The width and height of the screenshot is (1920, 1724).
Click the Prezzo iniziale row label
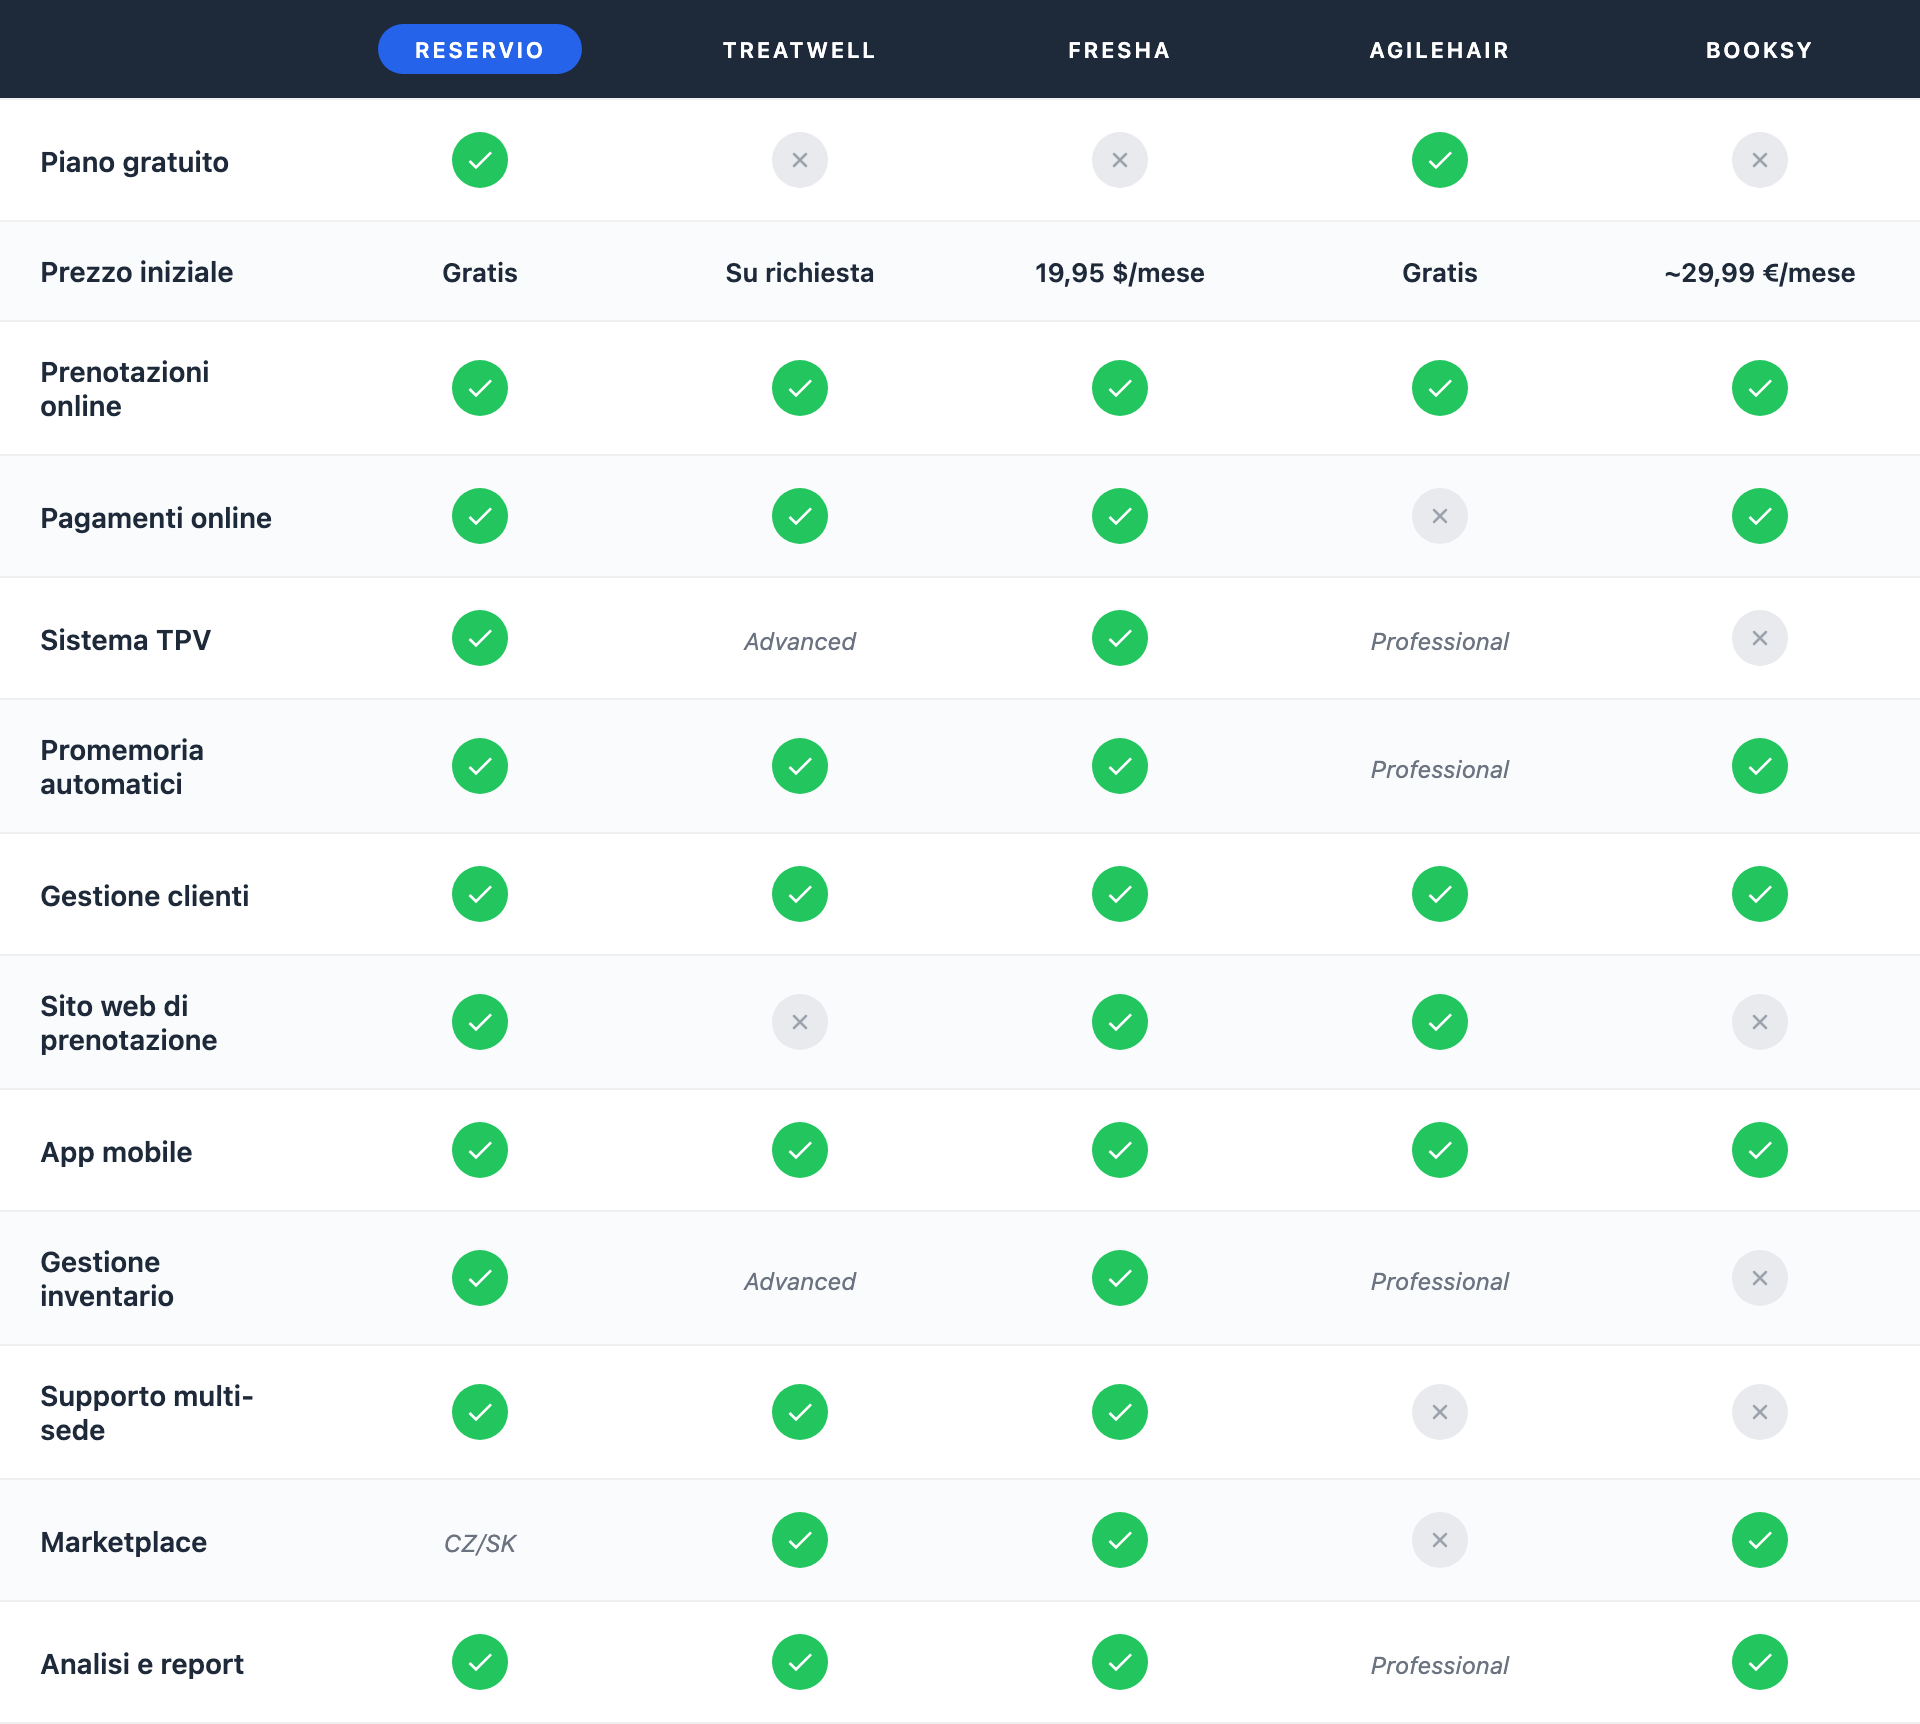point(137,271)
